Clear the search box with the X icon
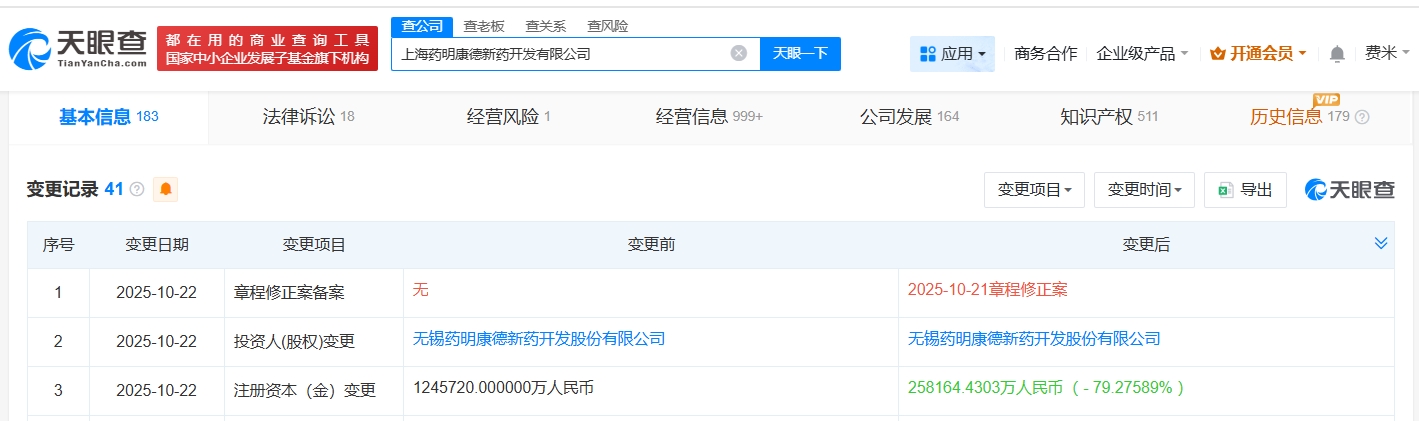1419x421 pixels. click(738, 54)
